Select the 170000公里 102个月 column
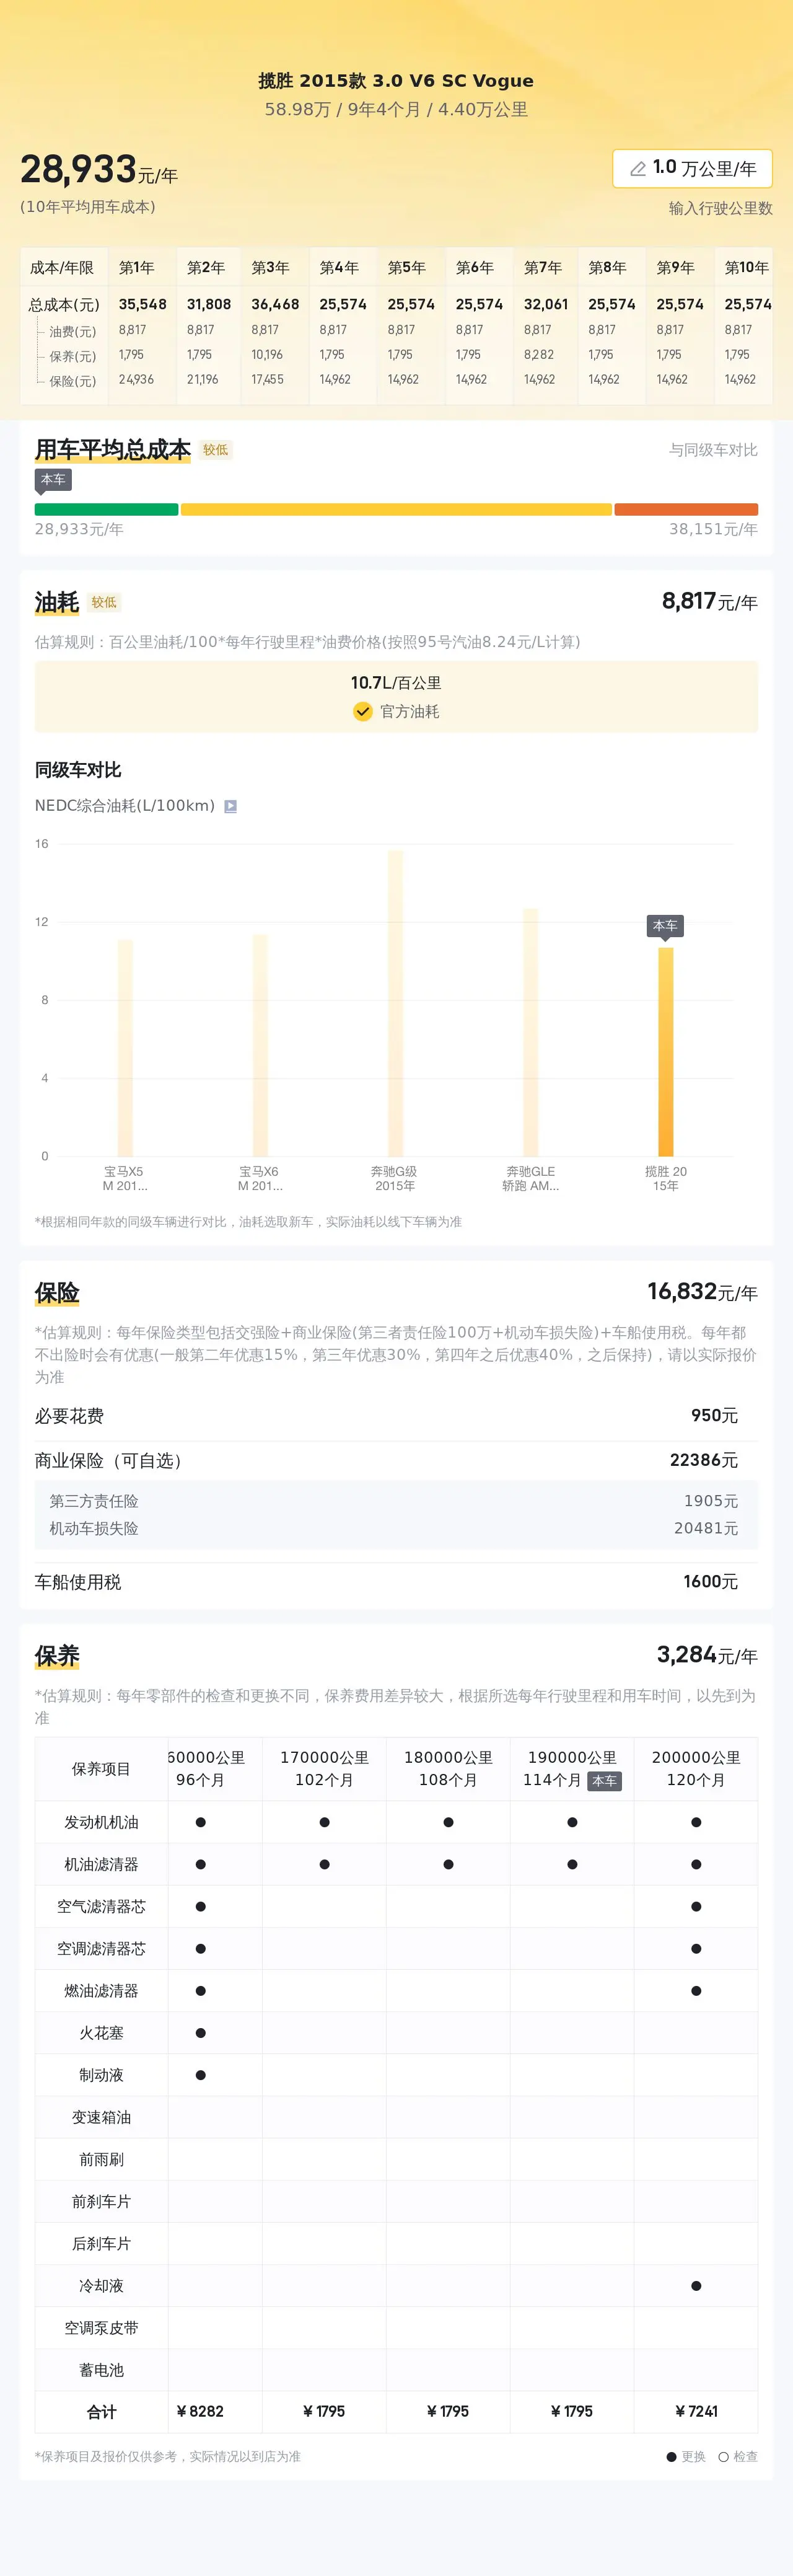This screenshot has width=793, height=2576. pos(324,1769)
